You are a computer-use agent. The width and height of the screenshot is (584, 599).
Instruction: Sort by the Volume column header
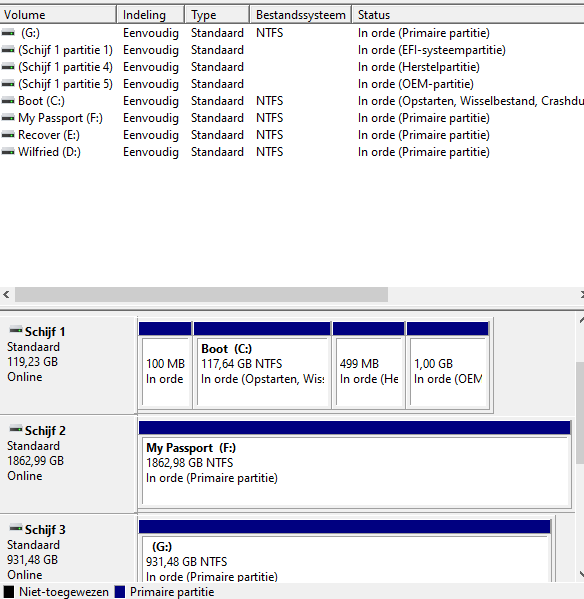click(58, 15)
